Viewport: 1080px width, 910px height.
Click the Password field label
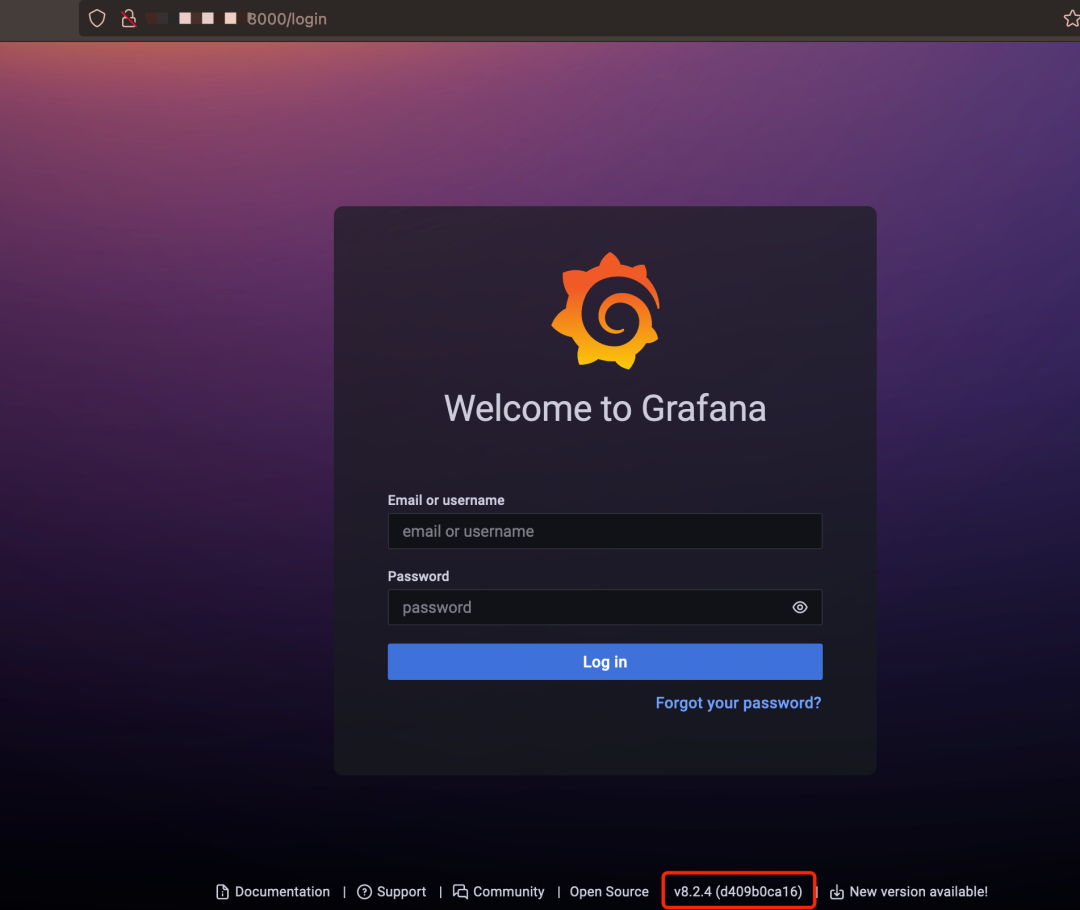pyautogui.click(x=418, y=576)
